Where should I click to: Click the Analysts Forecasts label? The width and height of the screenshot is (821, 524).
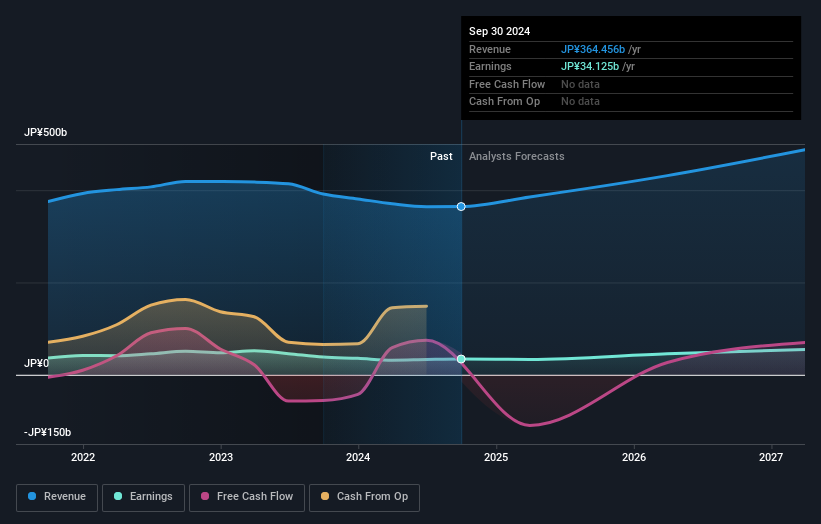pos(516,156)
